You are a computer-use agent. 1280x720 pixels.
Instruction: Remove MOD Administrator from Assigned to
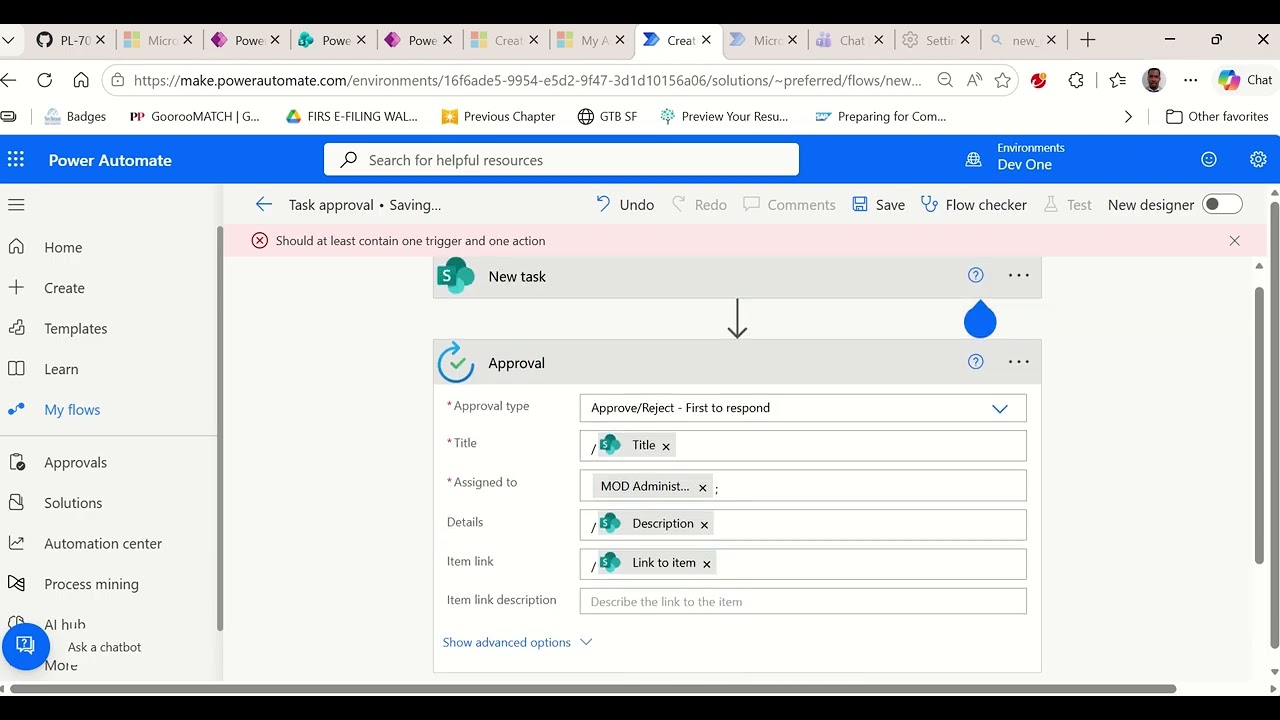(x=702, y=488)
